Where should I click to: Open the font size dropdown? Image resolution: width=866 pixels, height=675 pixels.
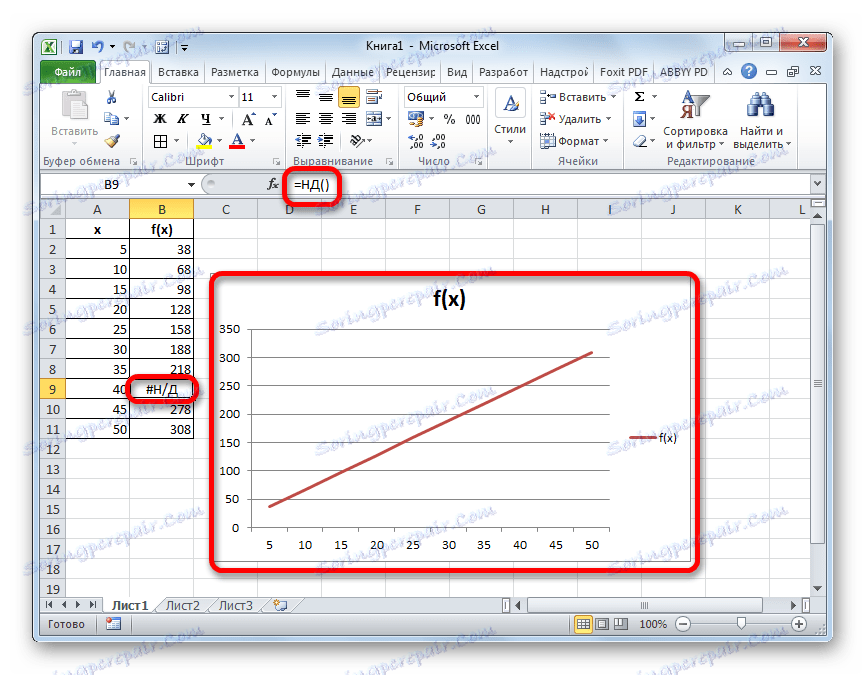(273, 97)
